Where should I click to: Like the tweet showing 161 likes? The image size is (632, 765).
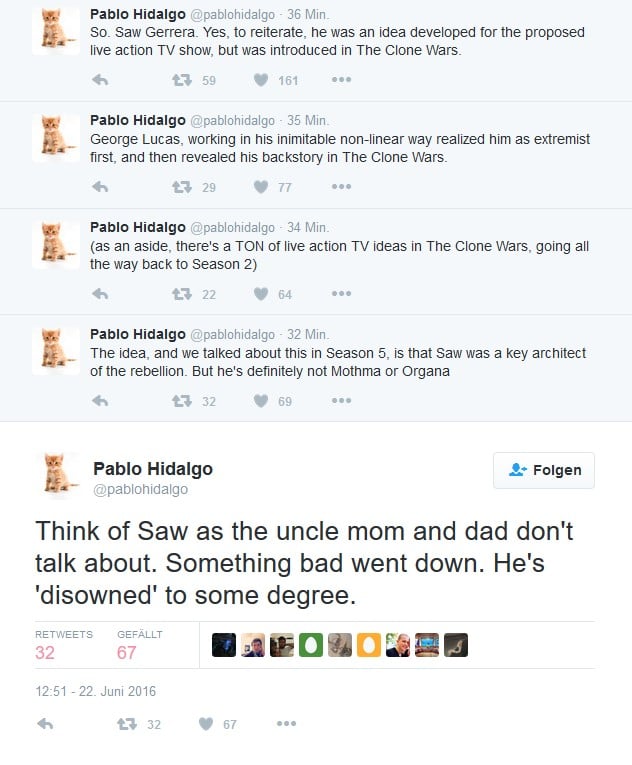(261, 80)
